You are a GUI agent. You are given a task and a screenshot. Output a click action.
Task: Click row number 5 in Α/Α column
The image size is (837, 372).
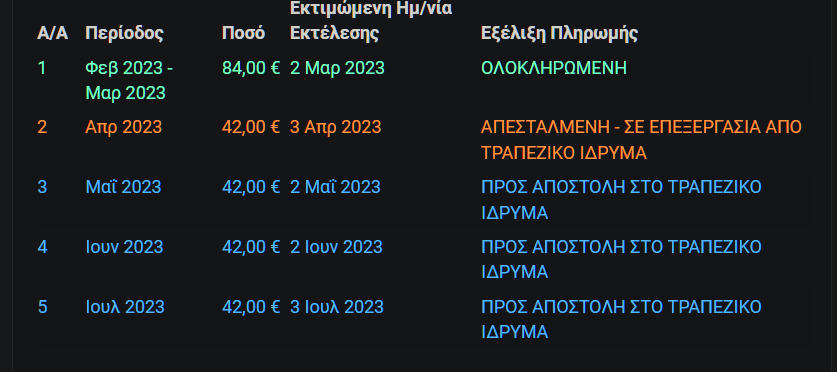pyautogui.click(x=43, y=307)
